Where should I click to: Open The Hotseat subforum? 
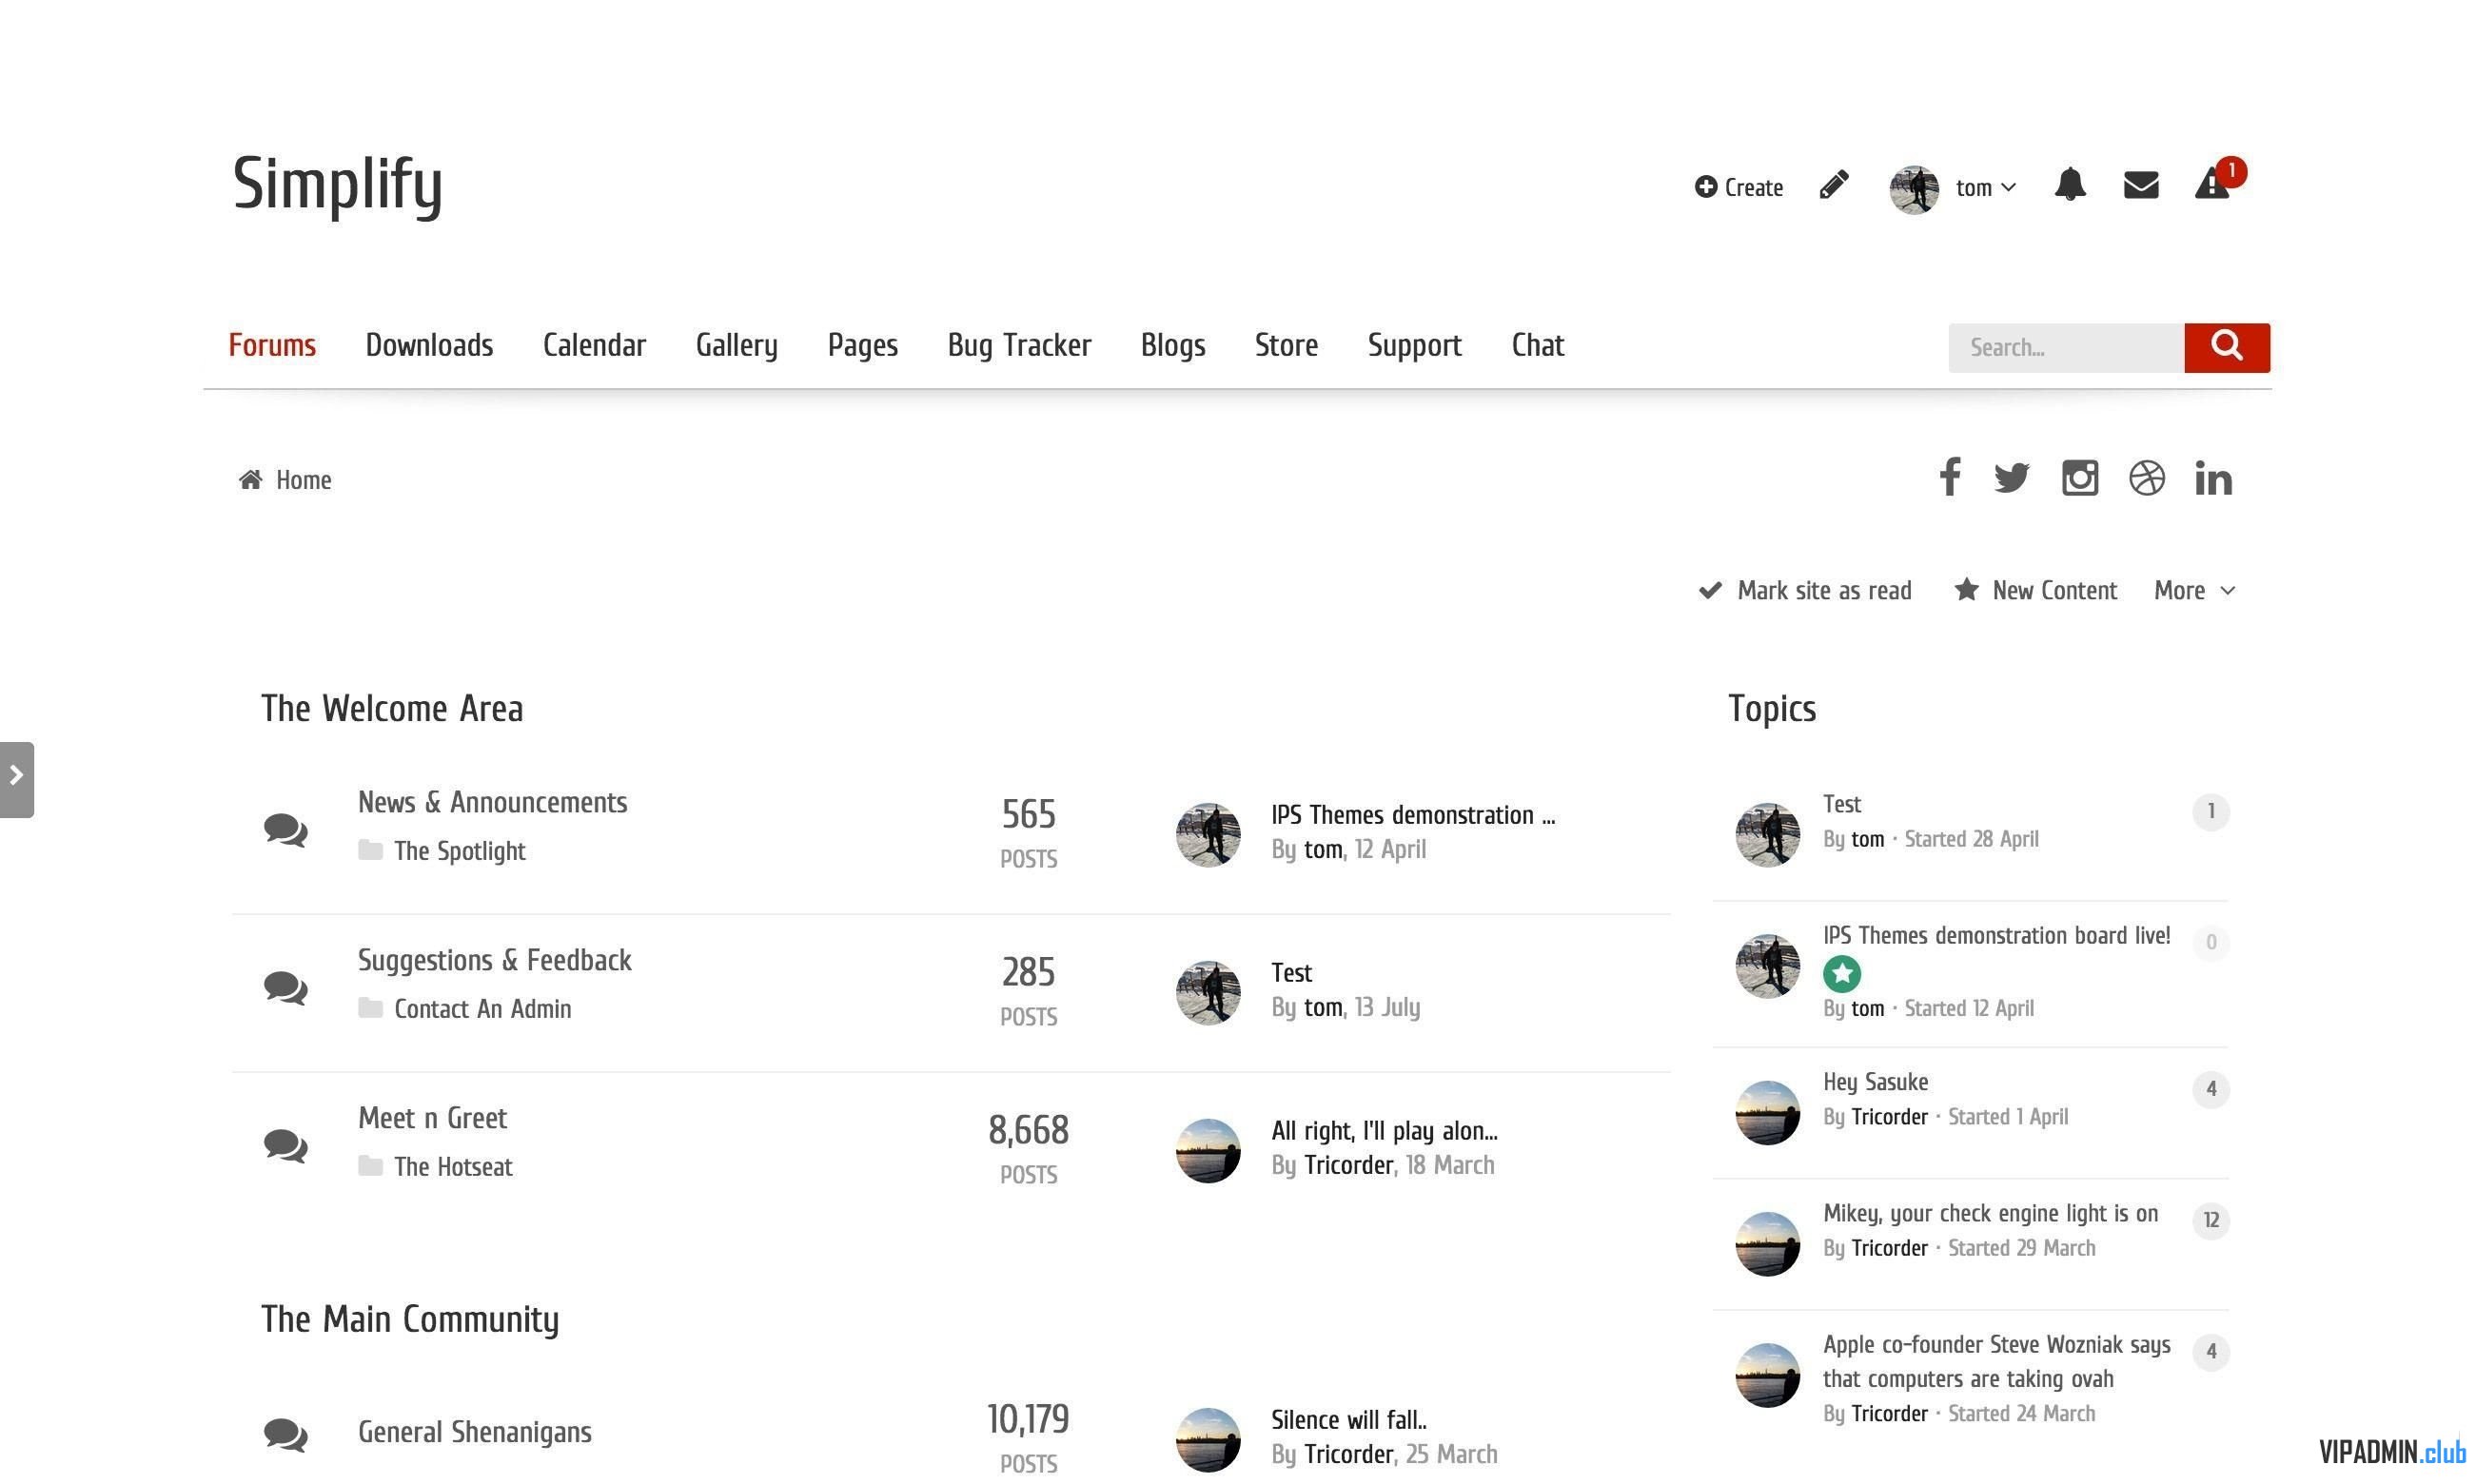(453, 1166)
